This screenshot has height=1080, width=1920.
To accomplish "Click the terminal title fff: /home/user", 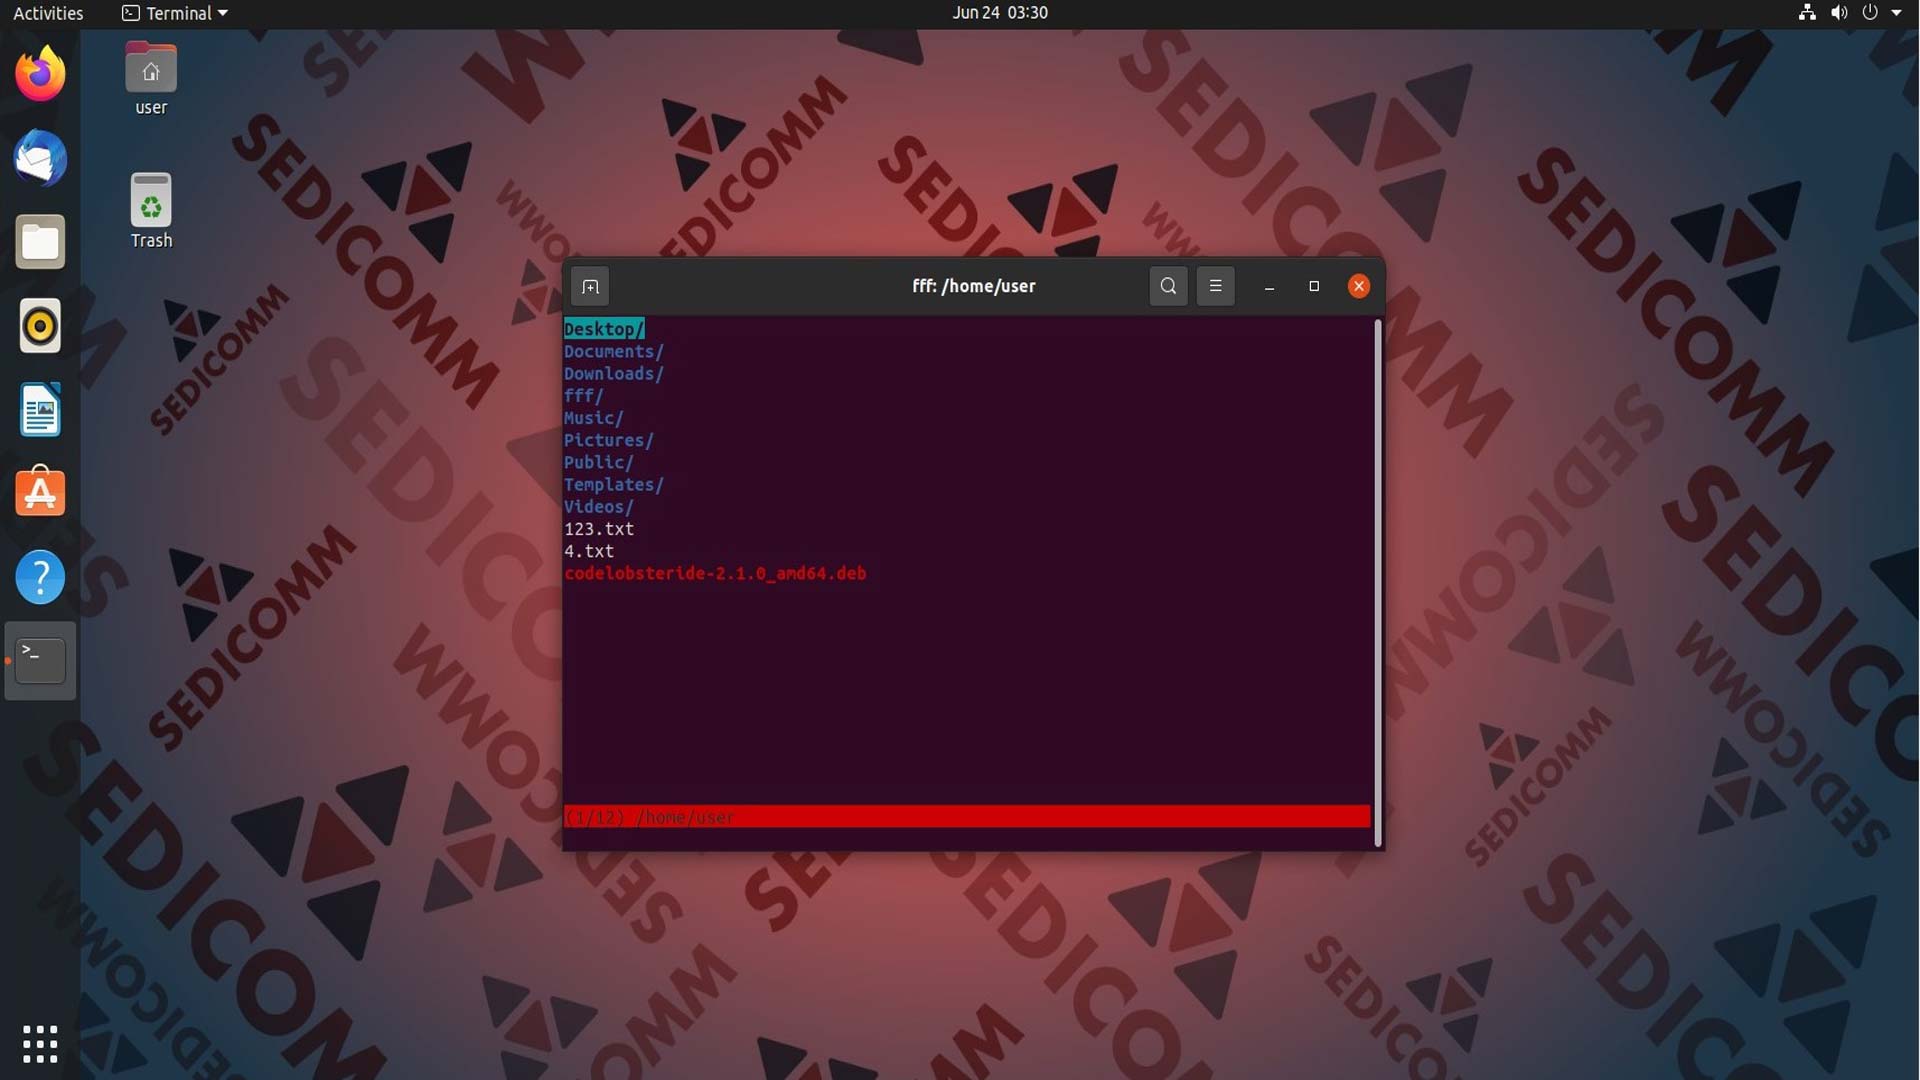I will point(974,287).
